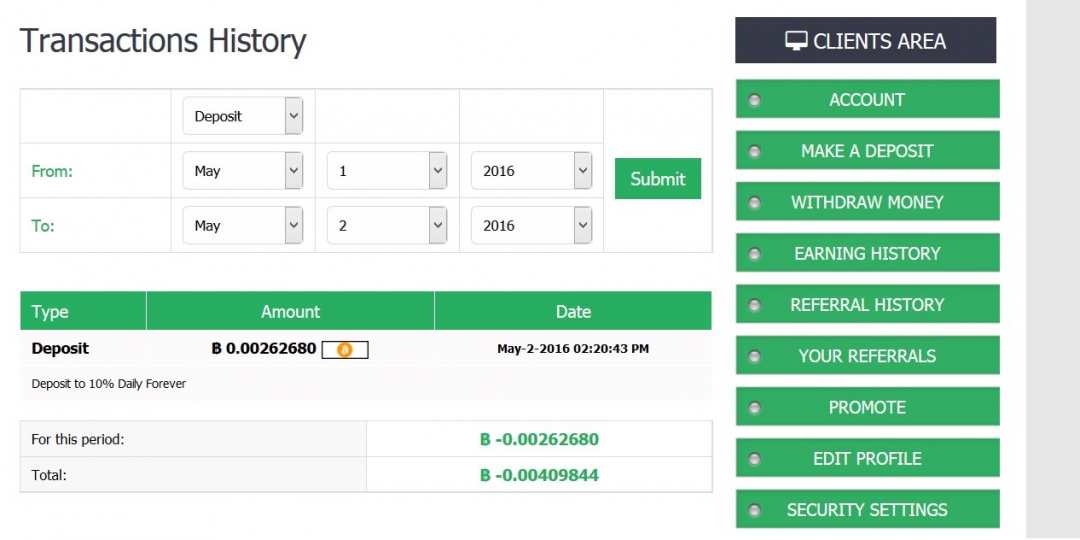Open the Edit Profile menu item
This screenshot has height=540, width=1080.
pos(867,459)
